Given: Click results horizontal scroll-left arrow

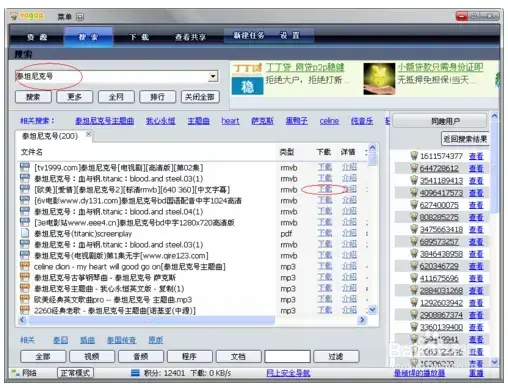Looking at the screenshot, I should pyautogui.click(x=22, y=320).
